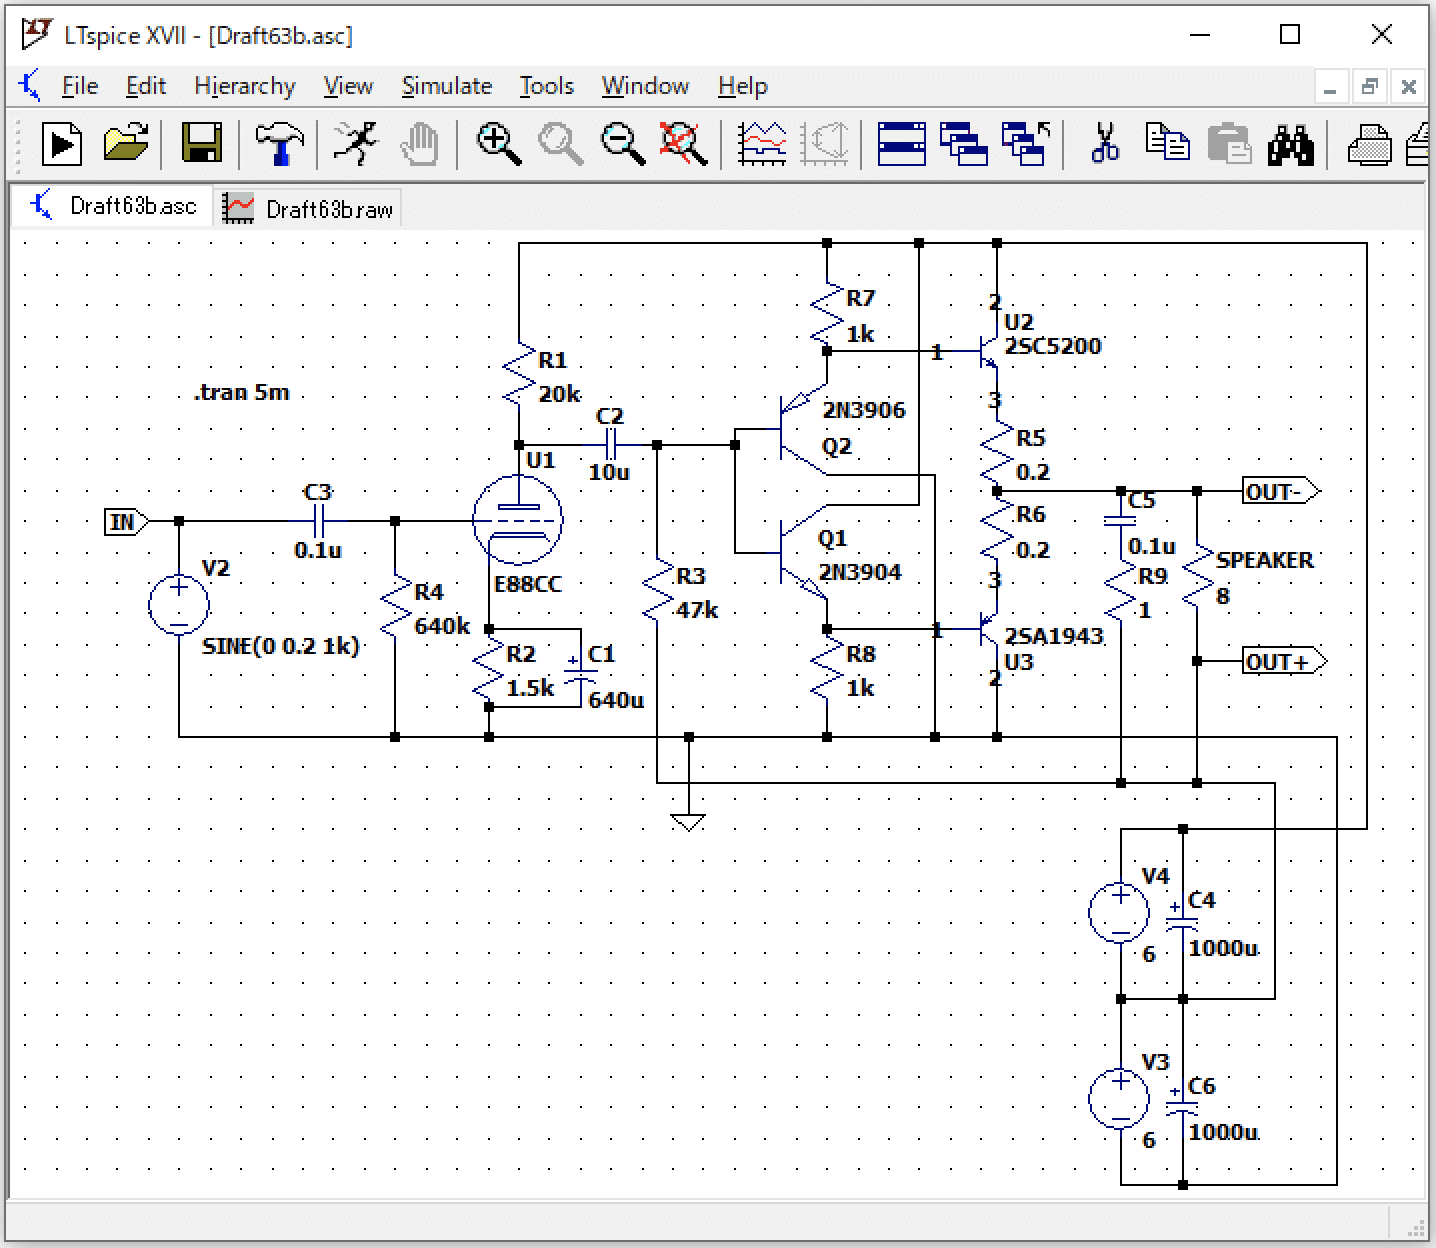Viewport: 1436px width, 1248px height.
Task: Open a file with the folder icon
Action: click(x=126, y=145)
